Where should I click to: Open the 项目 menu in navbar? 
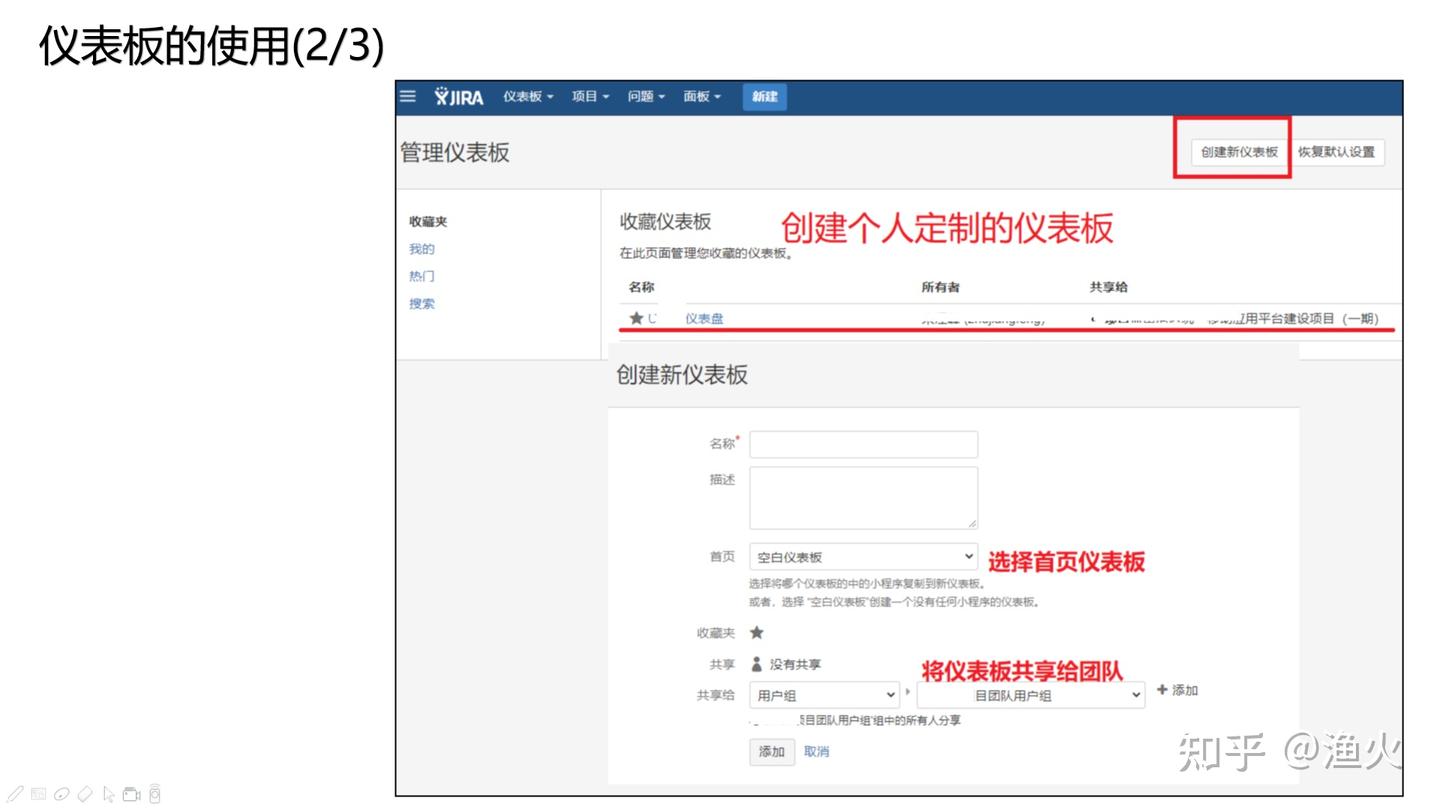point(590,97)
